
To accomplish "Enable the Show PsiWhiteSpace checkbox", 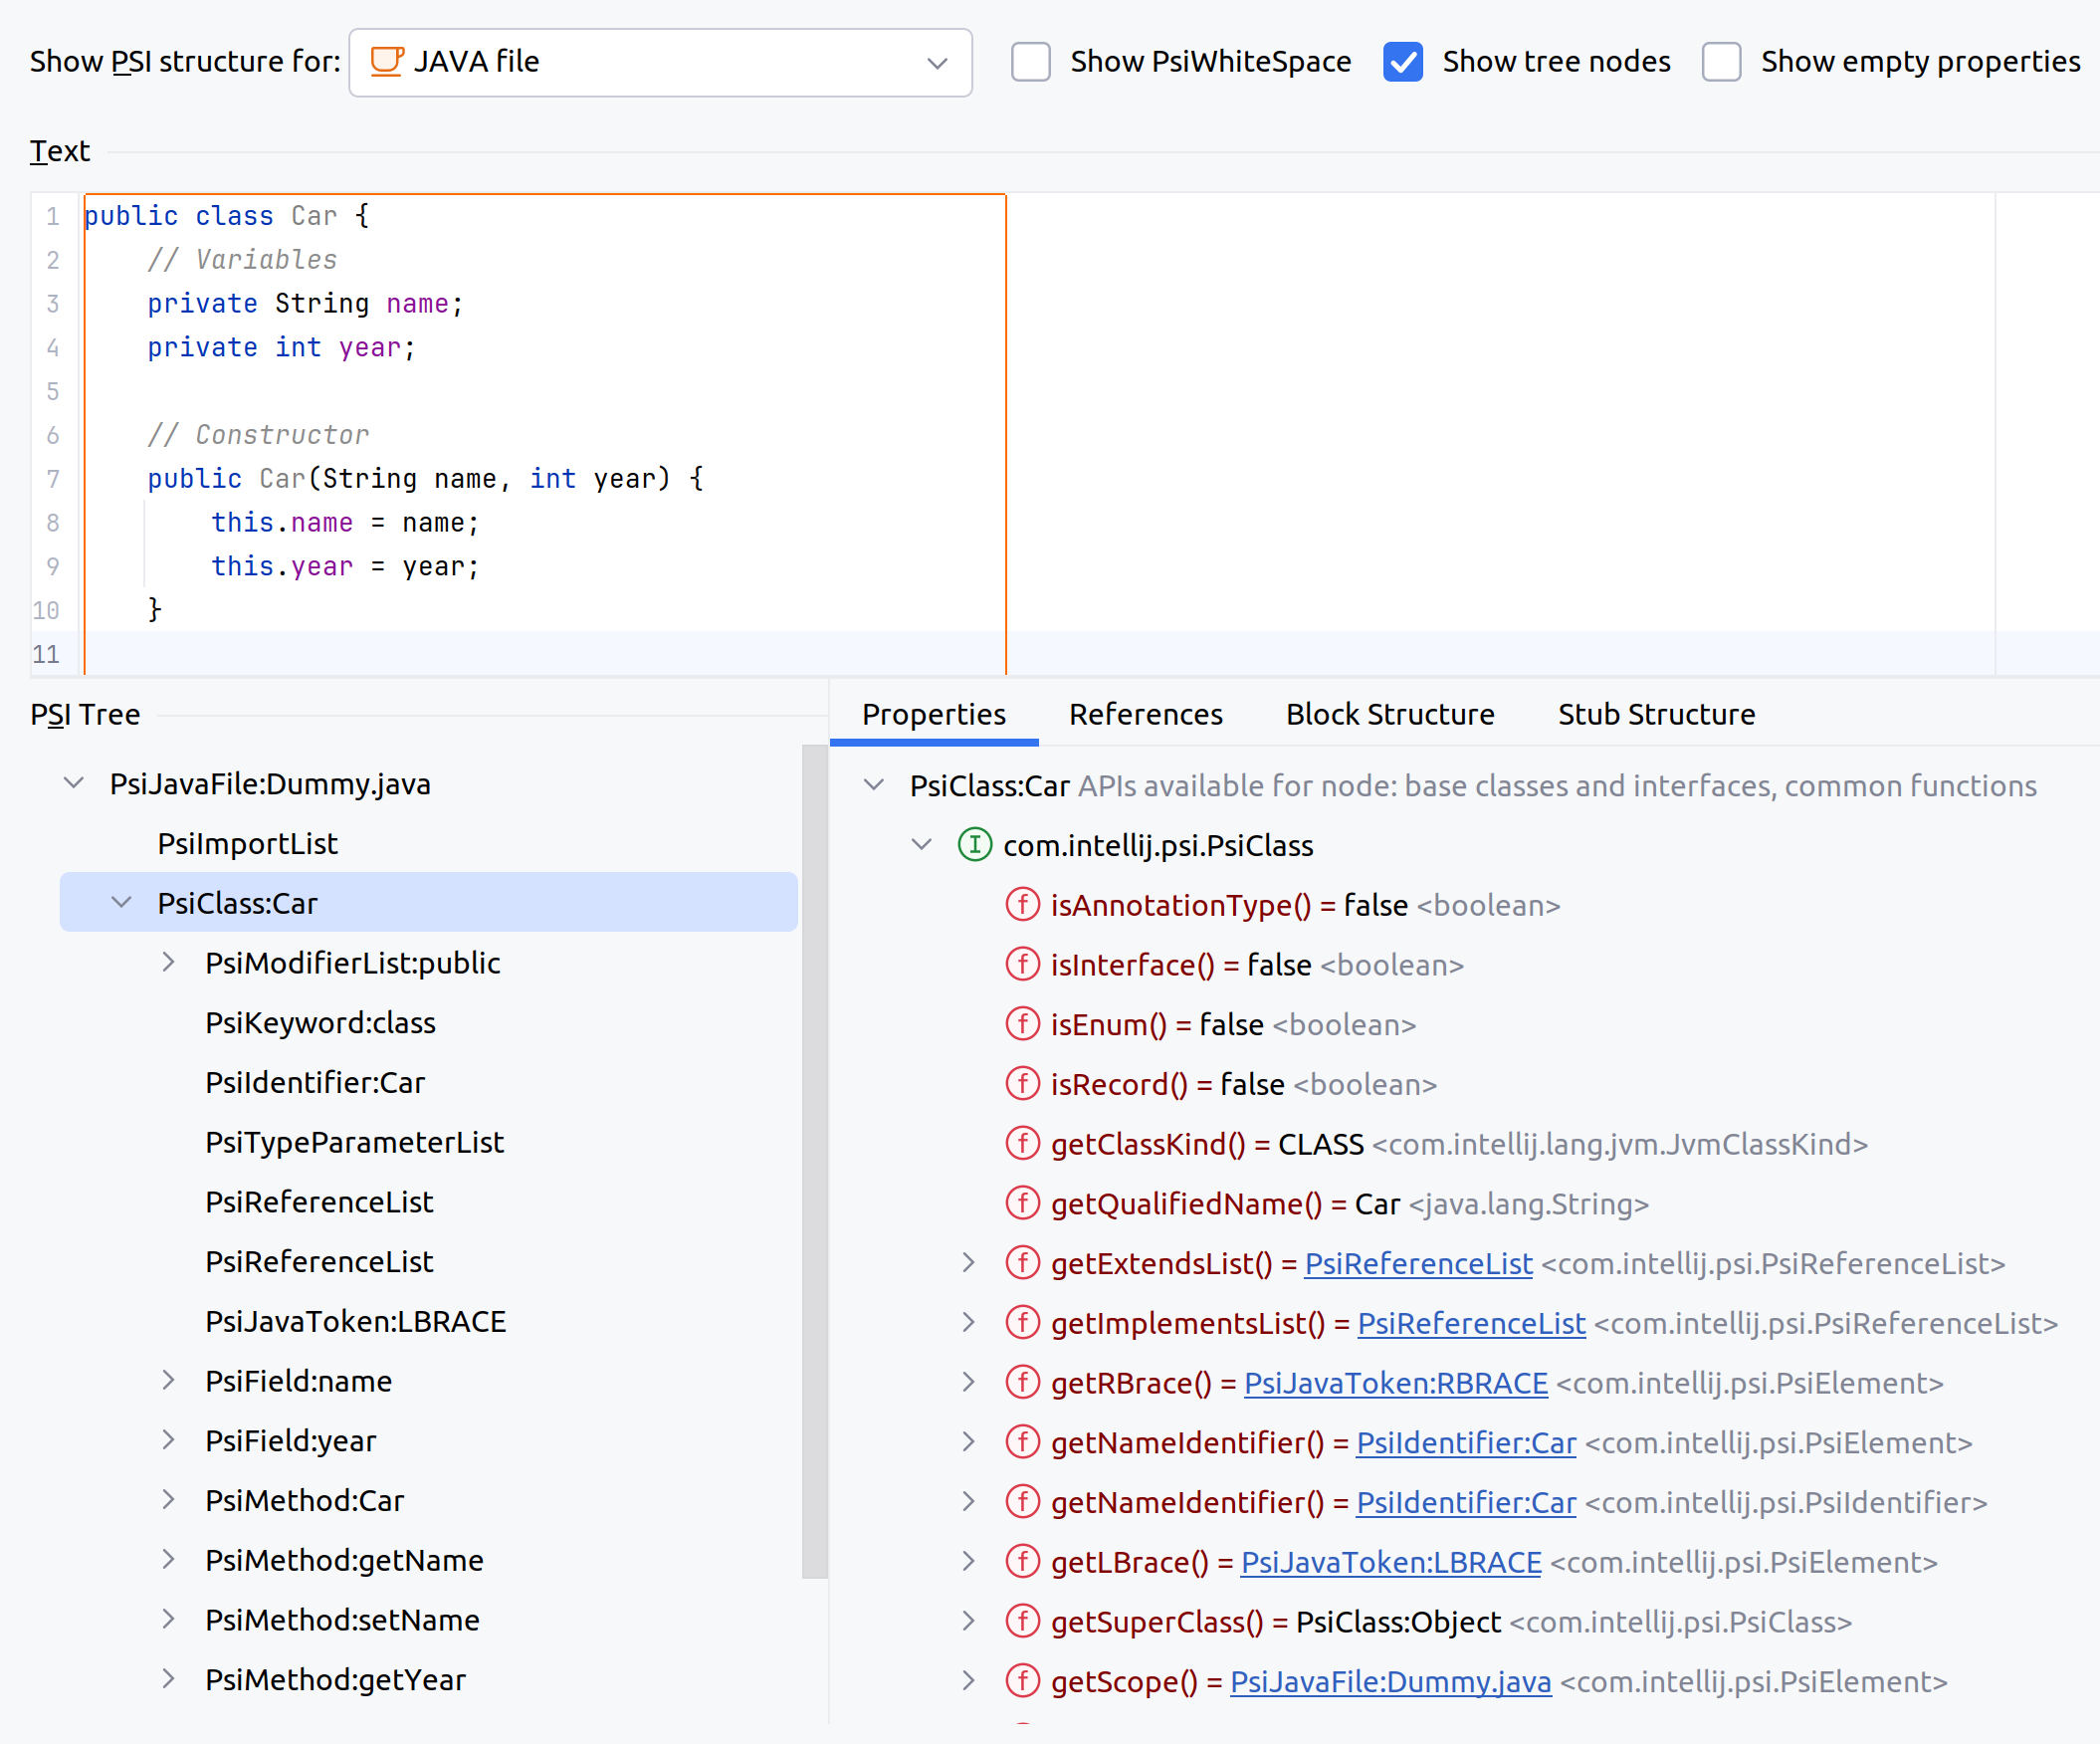I will click(1030, 62).
